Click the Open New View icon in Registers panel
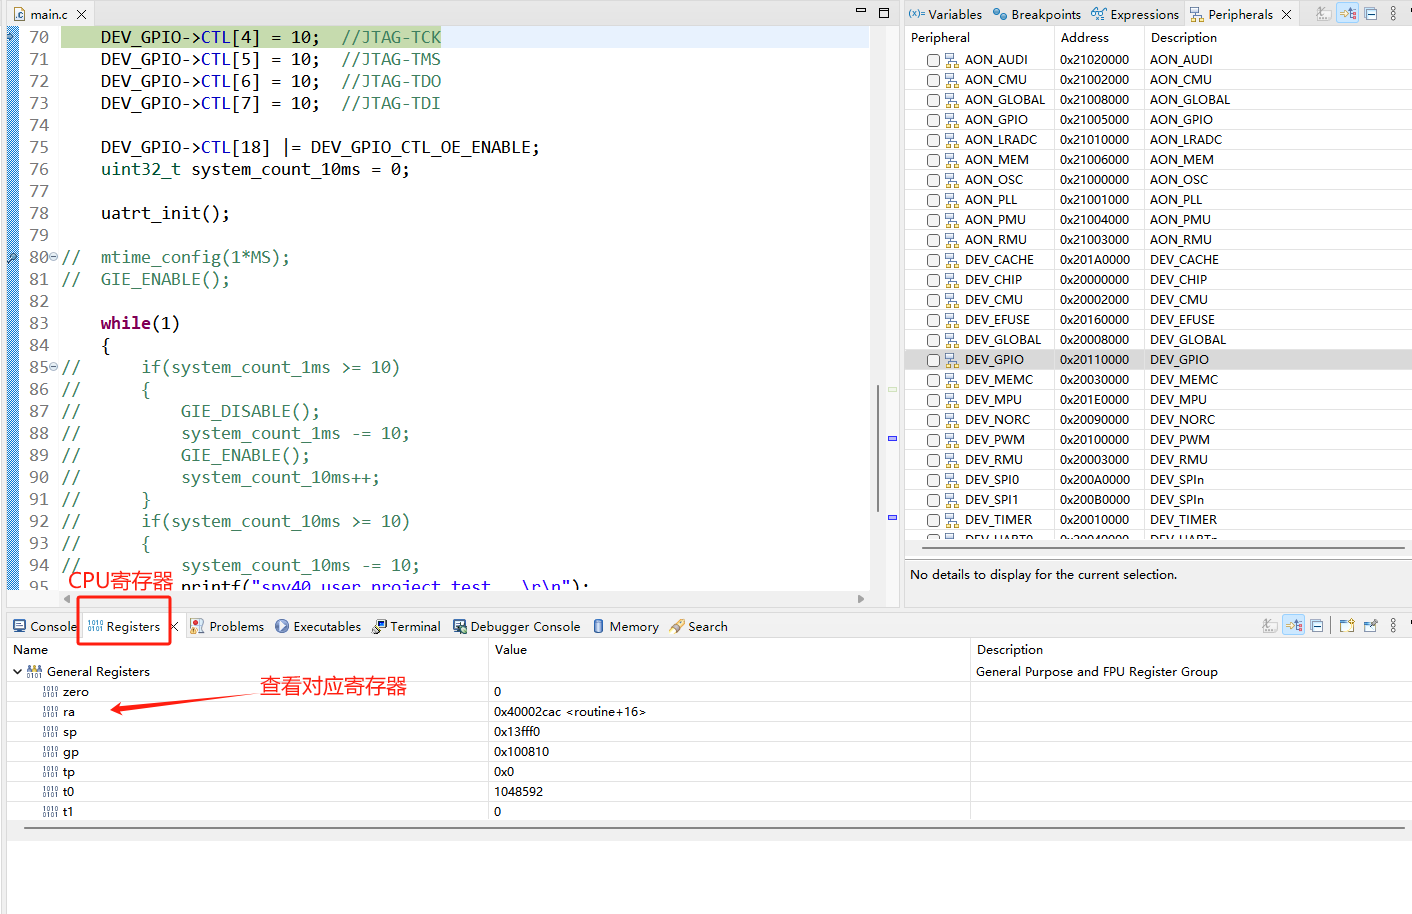 pos(1347,626)
